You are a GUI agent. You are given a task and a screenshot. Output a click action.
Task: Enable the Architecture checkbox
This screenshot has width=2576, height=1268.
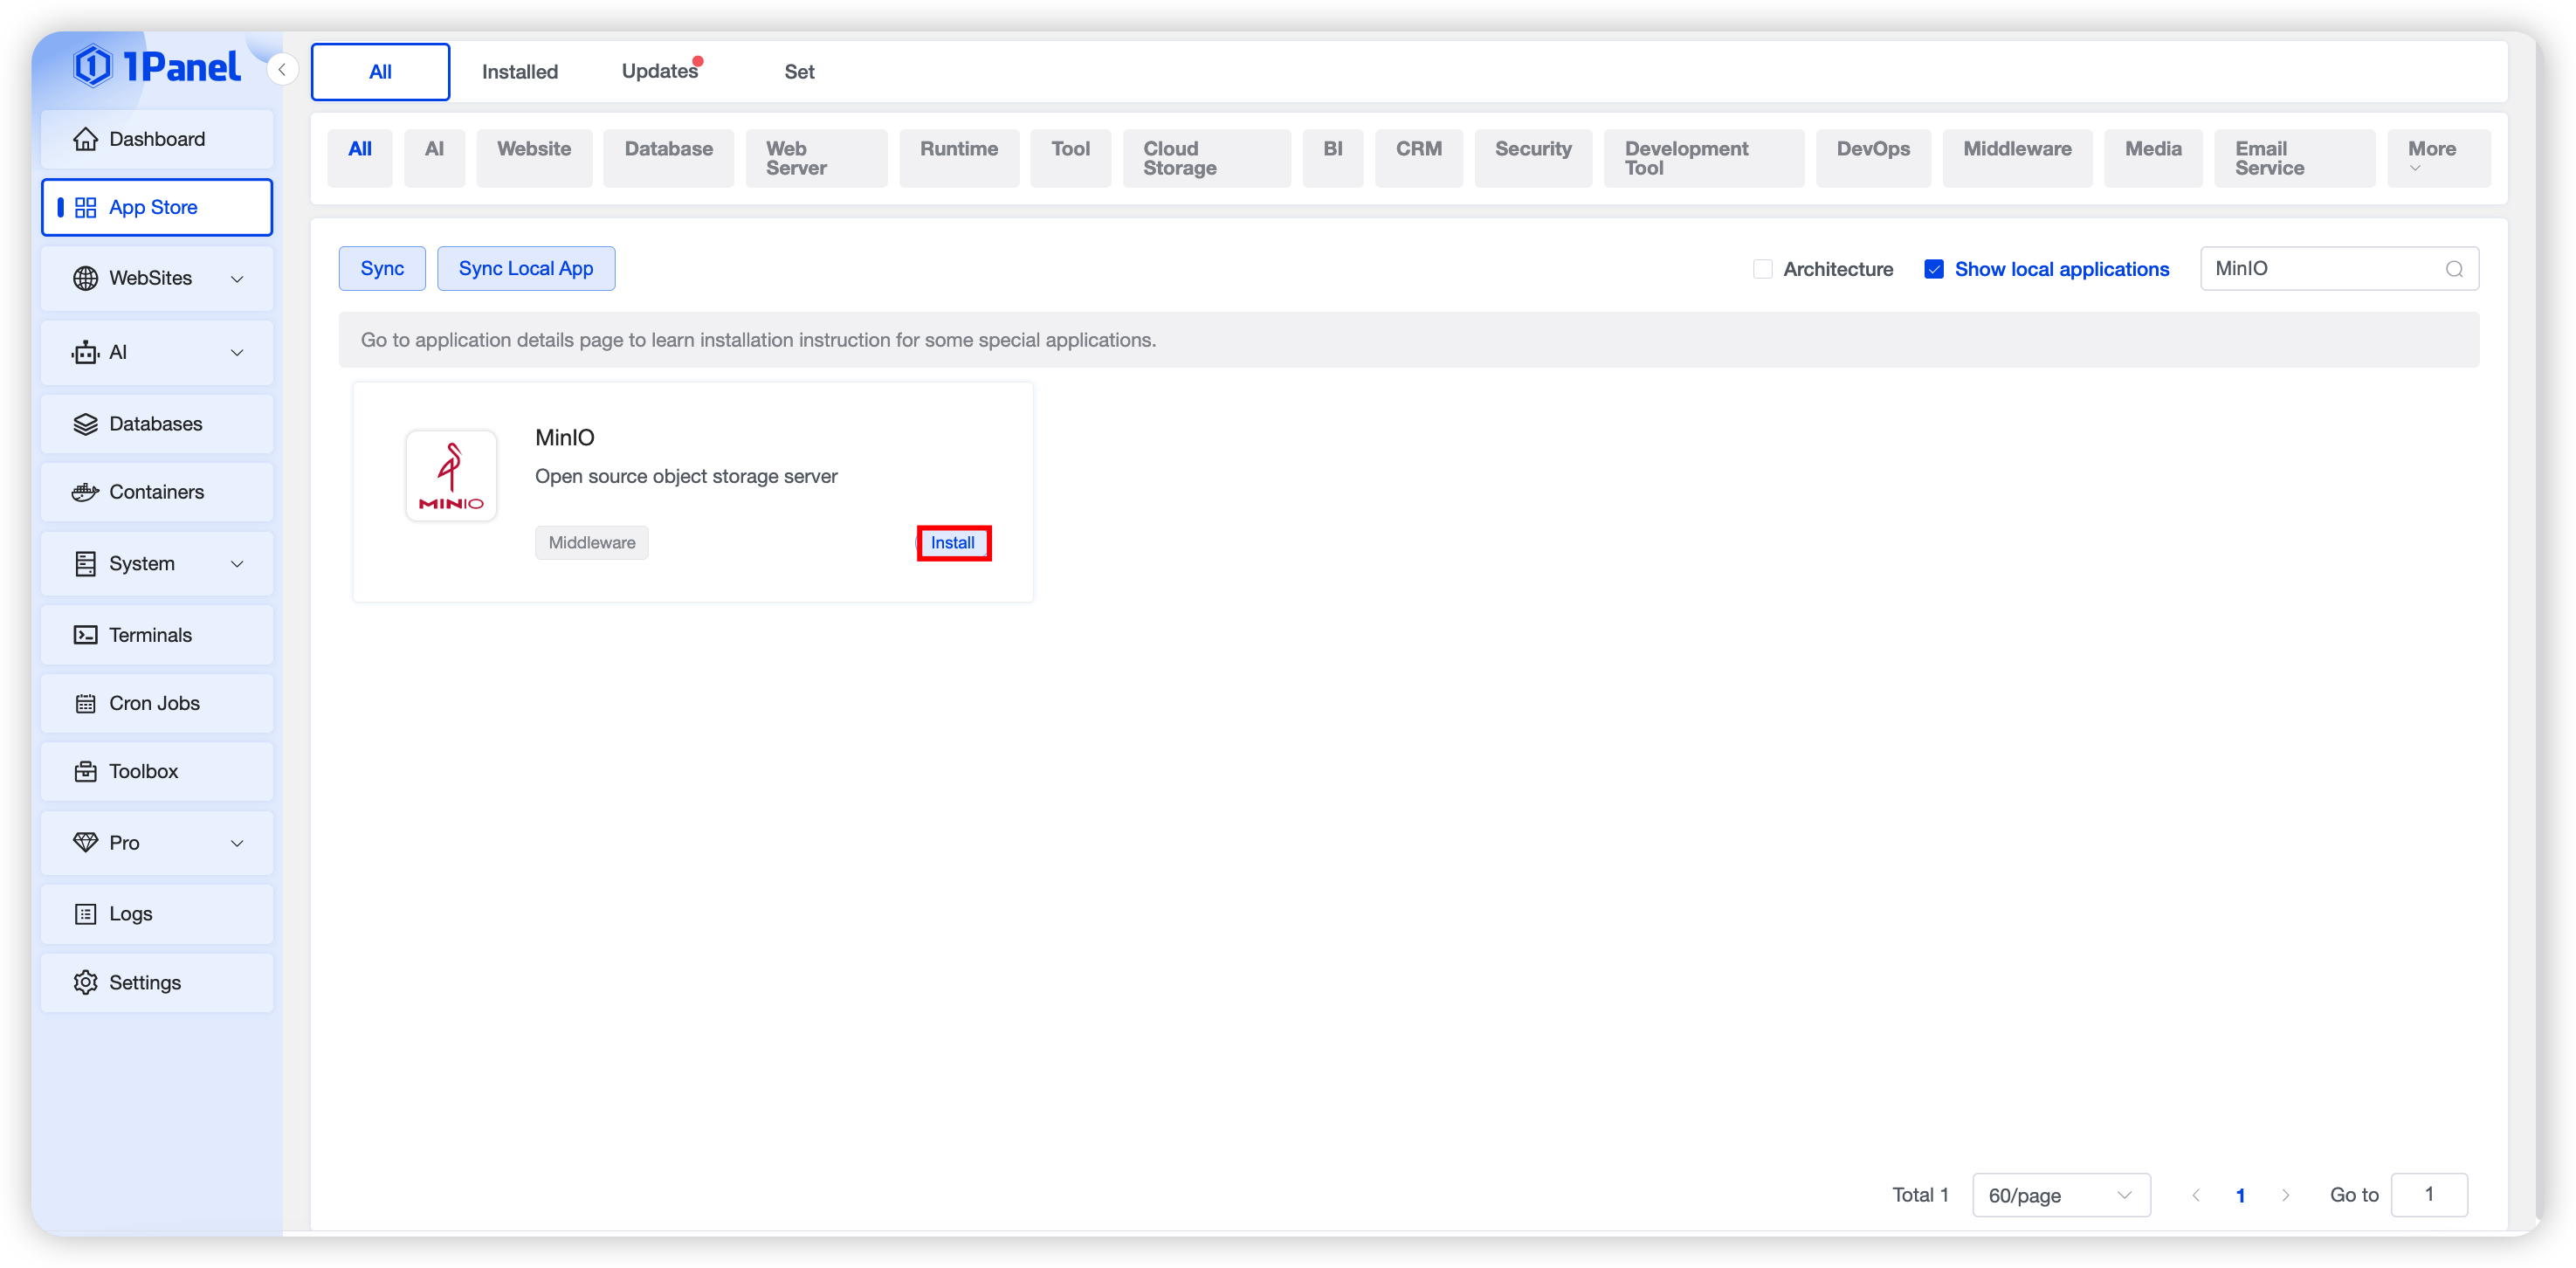pyautogui.click(x=1762, y=269)
